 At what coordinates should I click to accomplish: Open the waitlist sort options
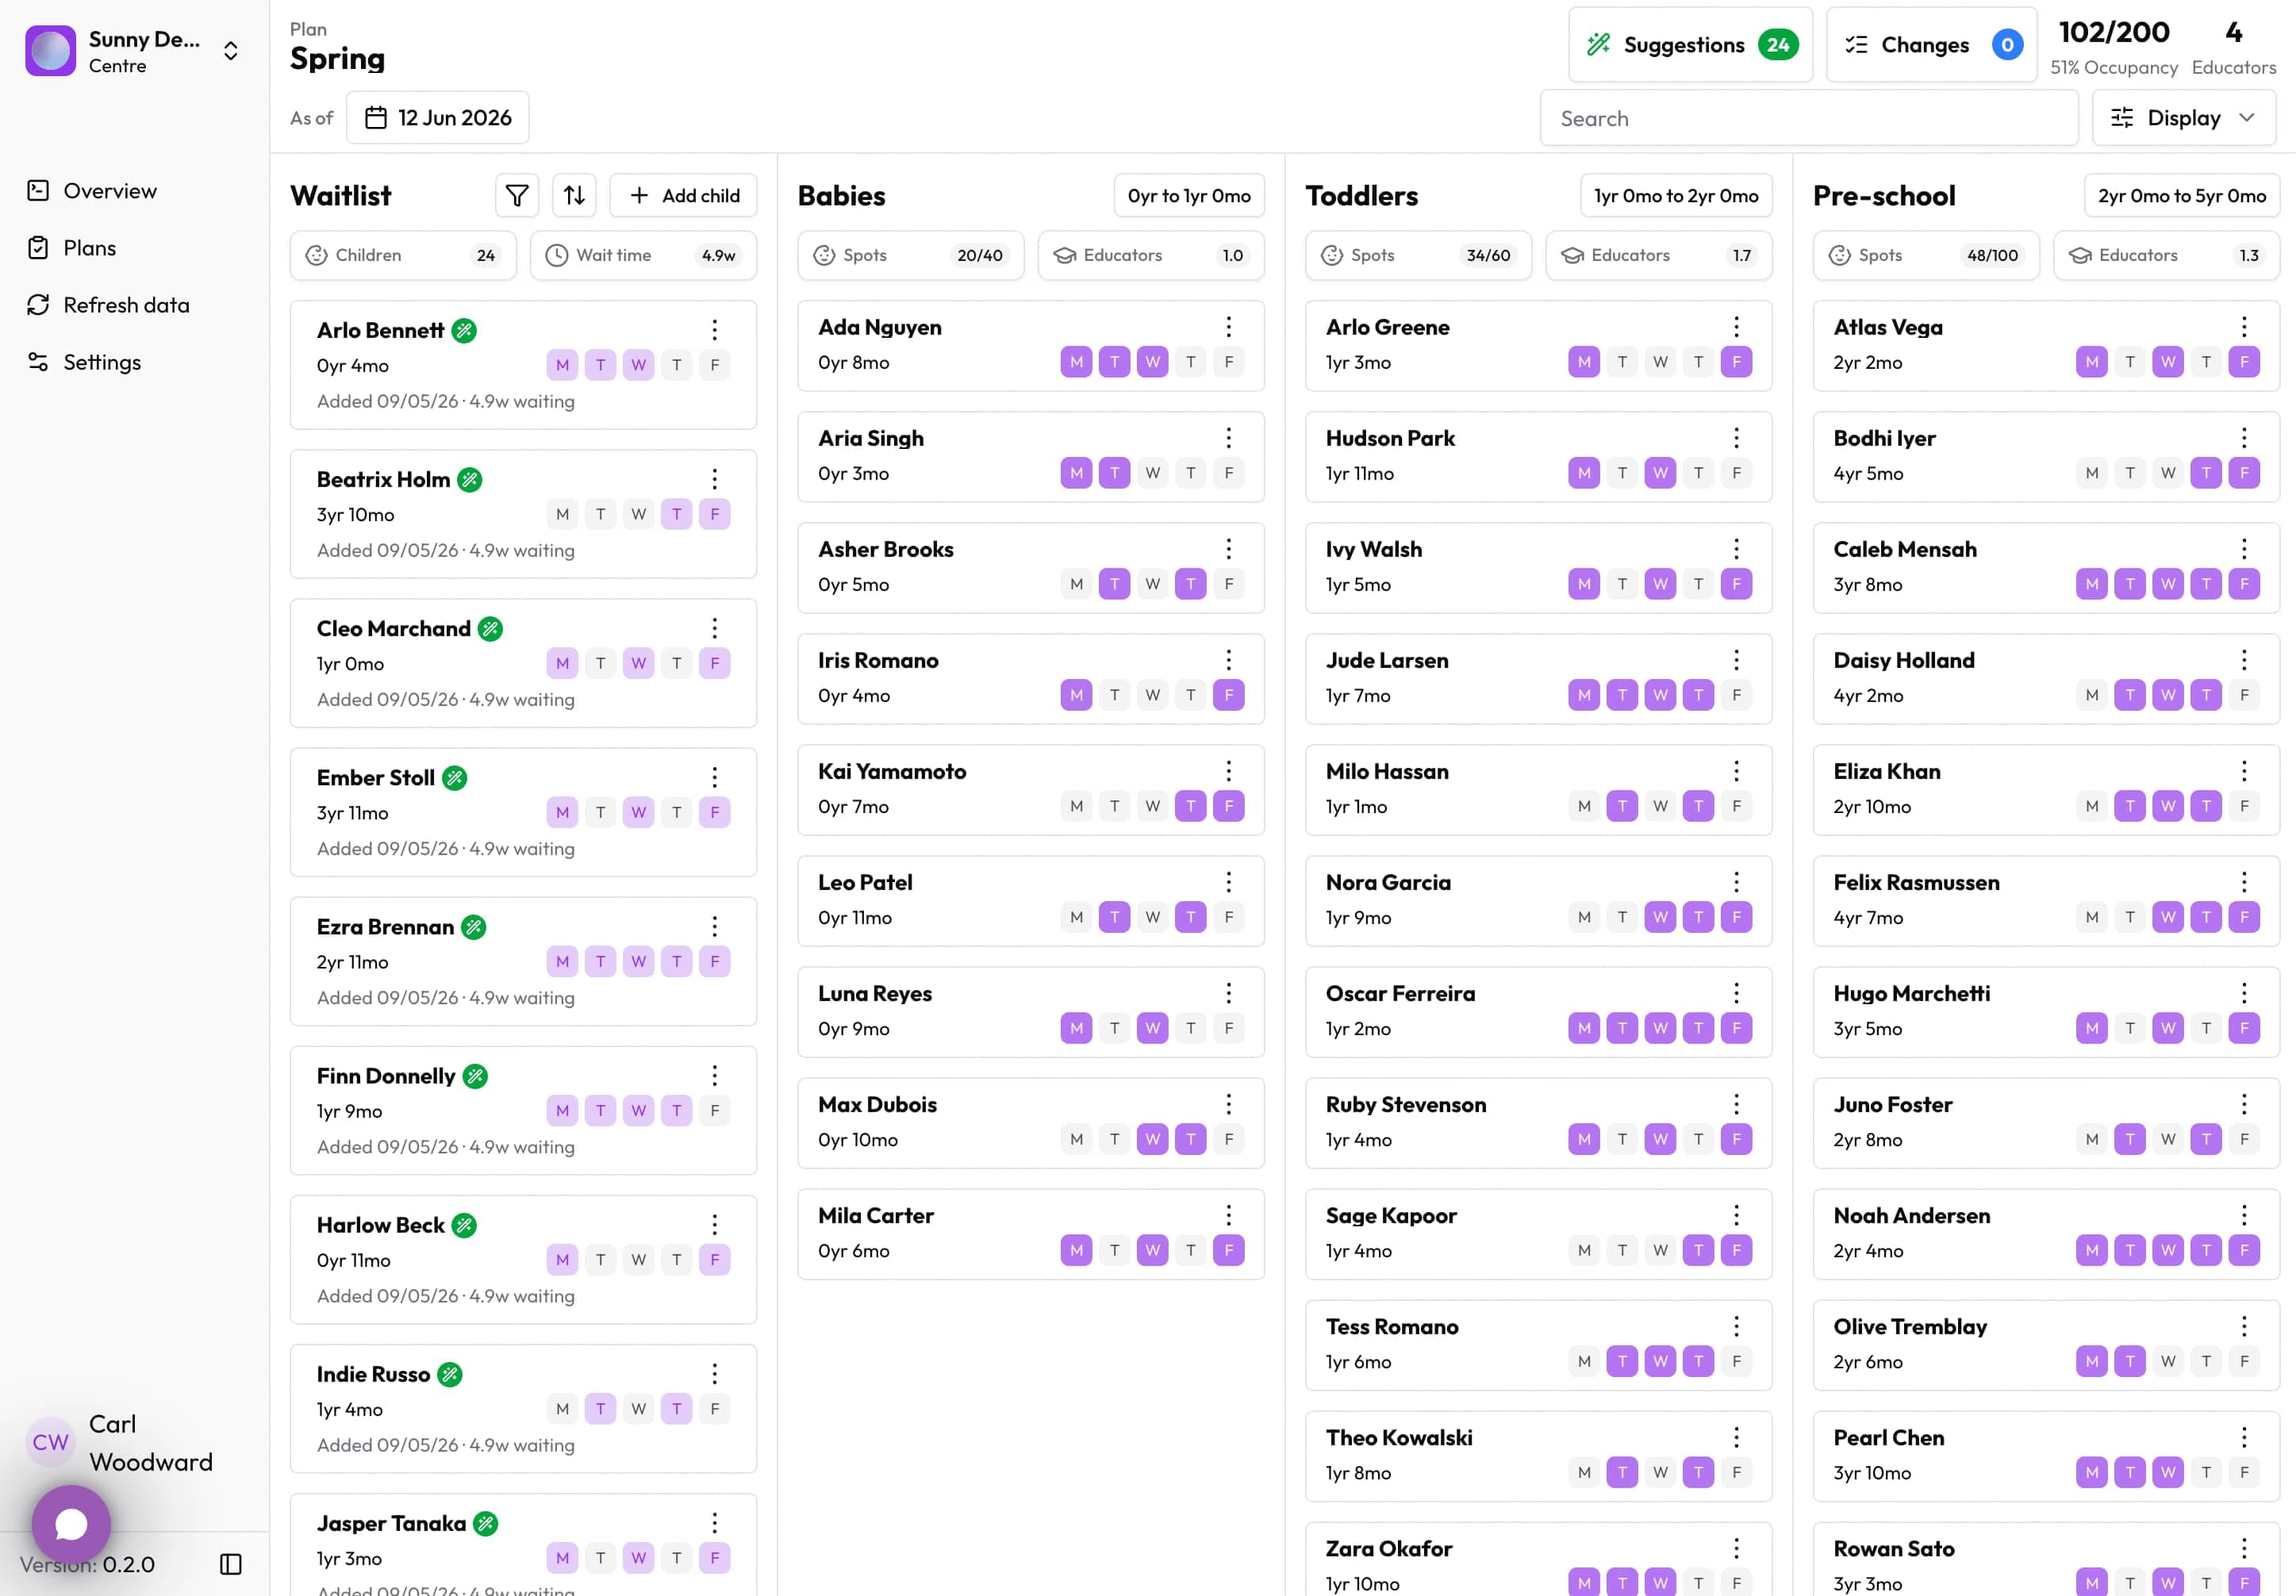pos(574,195)
